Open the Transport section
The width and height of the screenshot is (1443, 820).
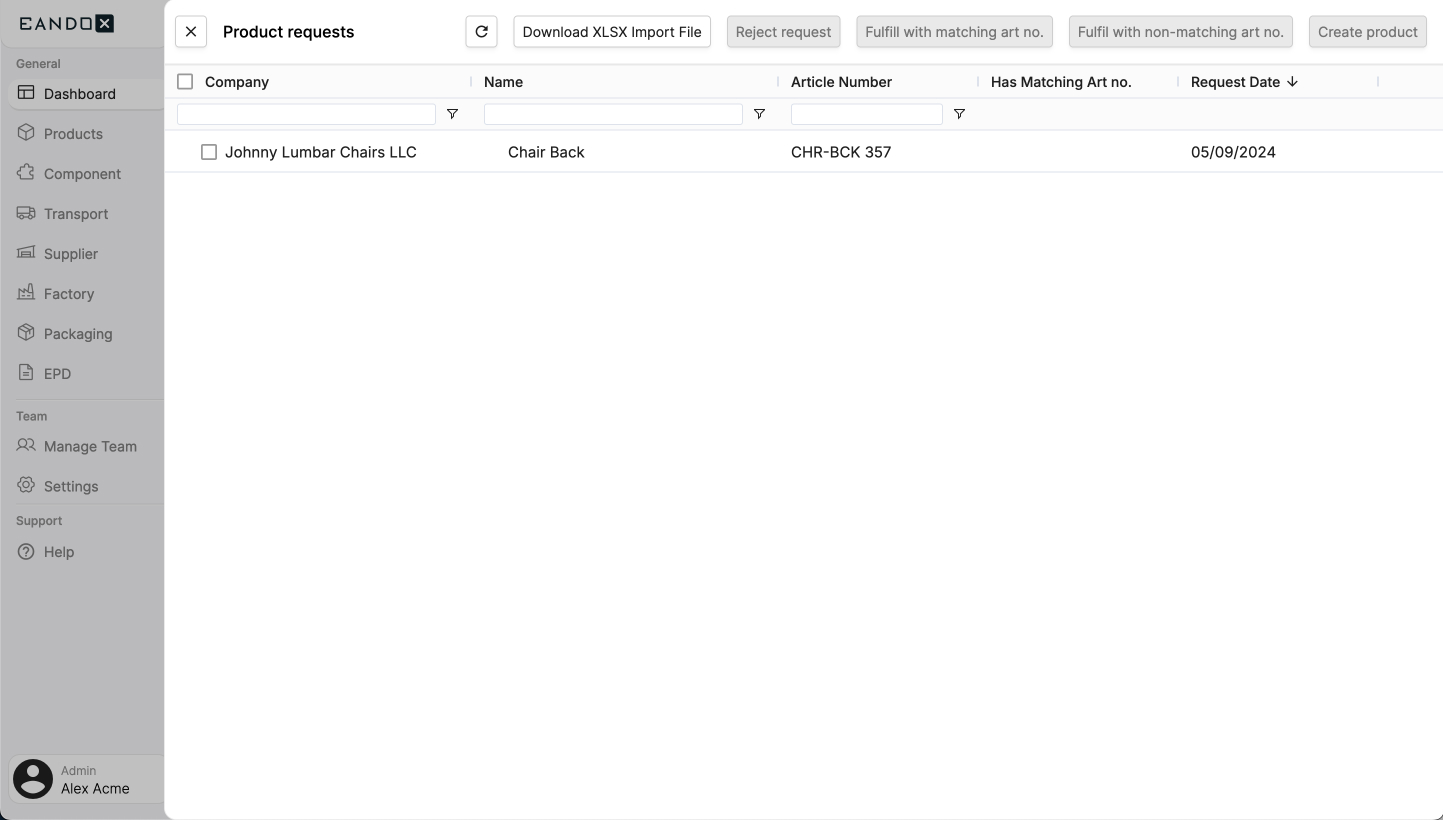click(76, 214)
